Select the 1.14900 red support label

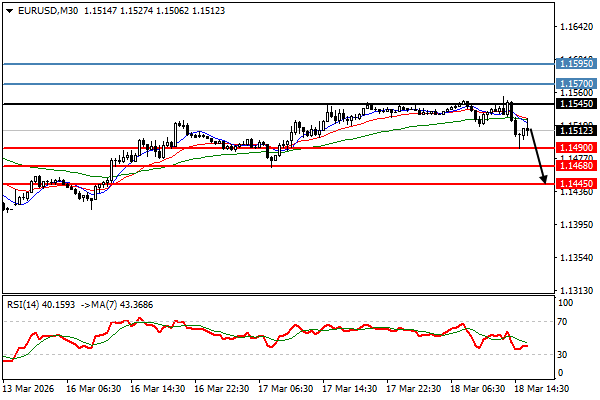[575, 147]
